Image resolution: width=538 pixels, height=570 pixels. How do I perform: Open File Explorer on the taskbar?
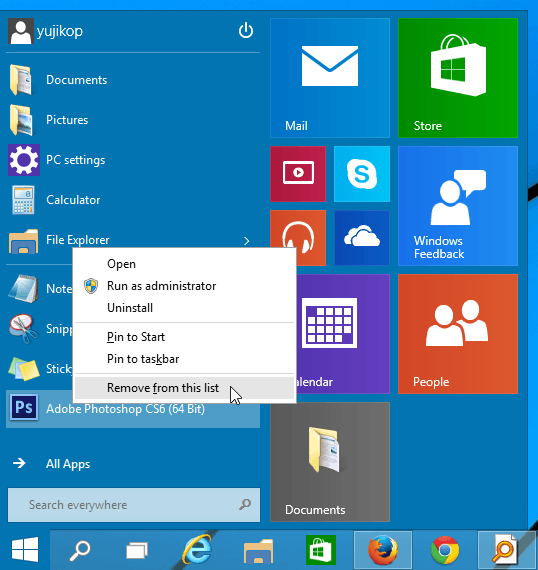(x=258, y=550)
